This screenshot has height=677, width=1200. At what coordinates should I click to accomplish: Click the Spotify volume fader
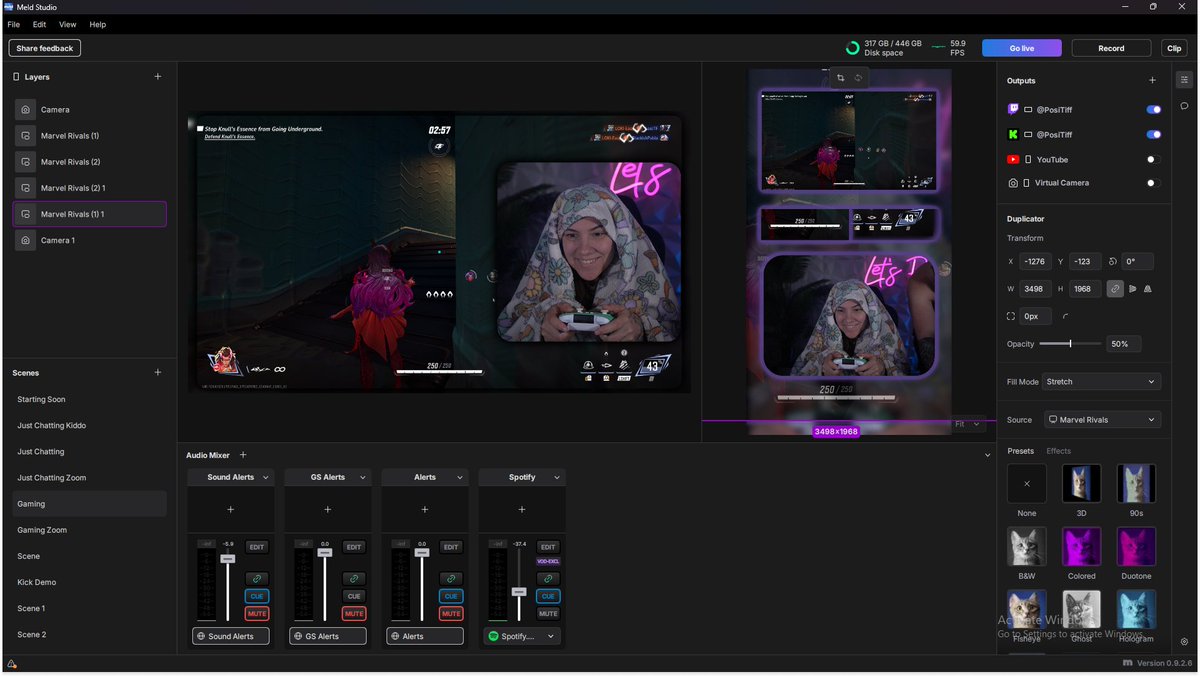519,592
